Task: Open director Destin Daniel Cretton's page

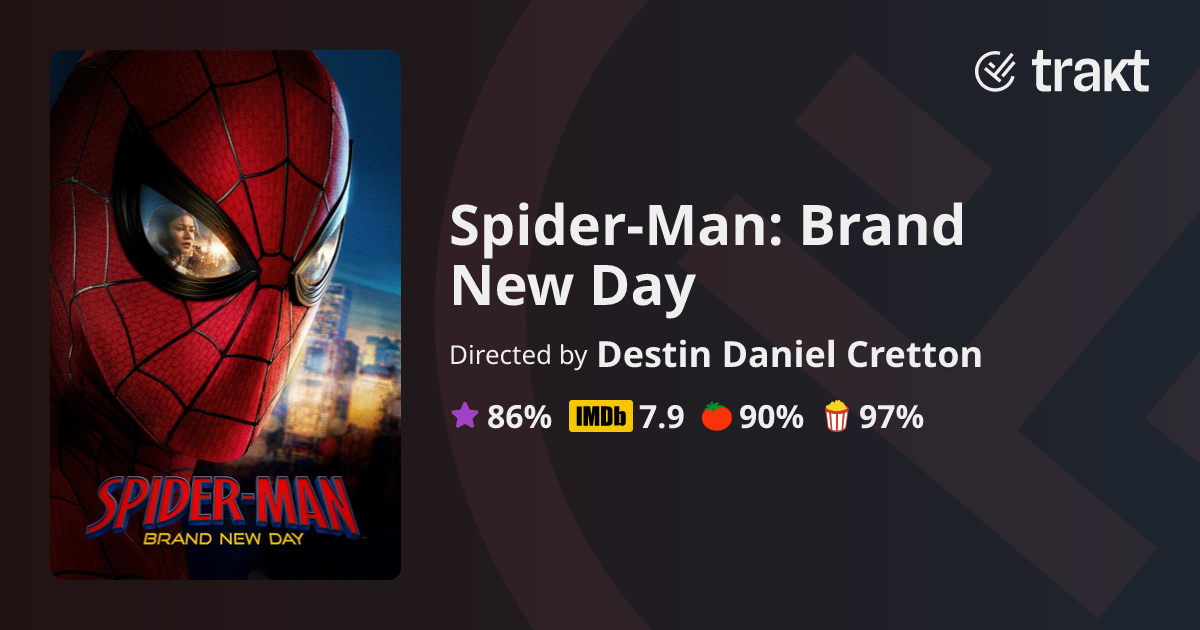Action: (789, 354)
